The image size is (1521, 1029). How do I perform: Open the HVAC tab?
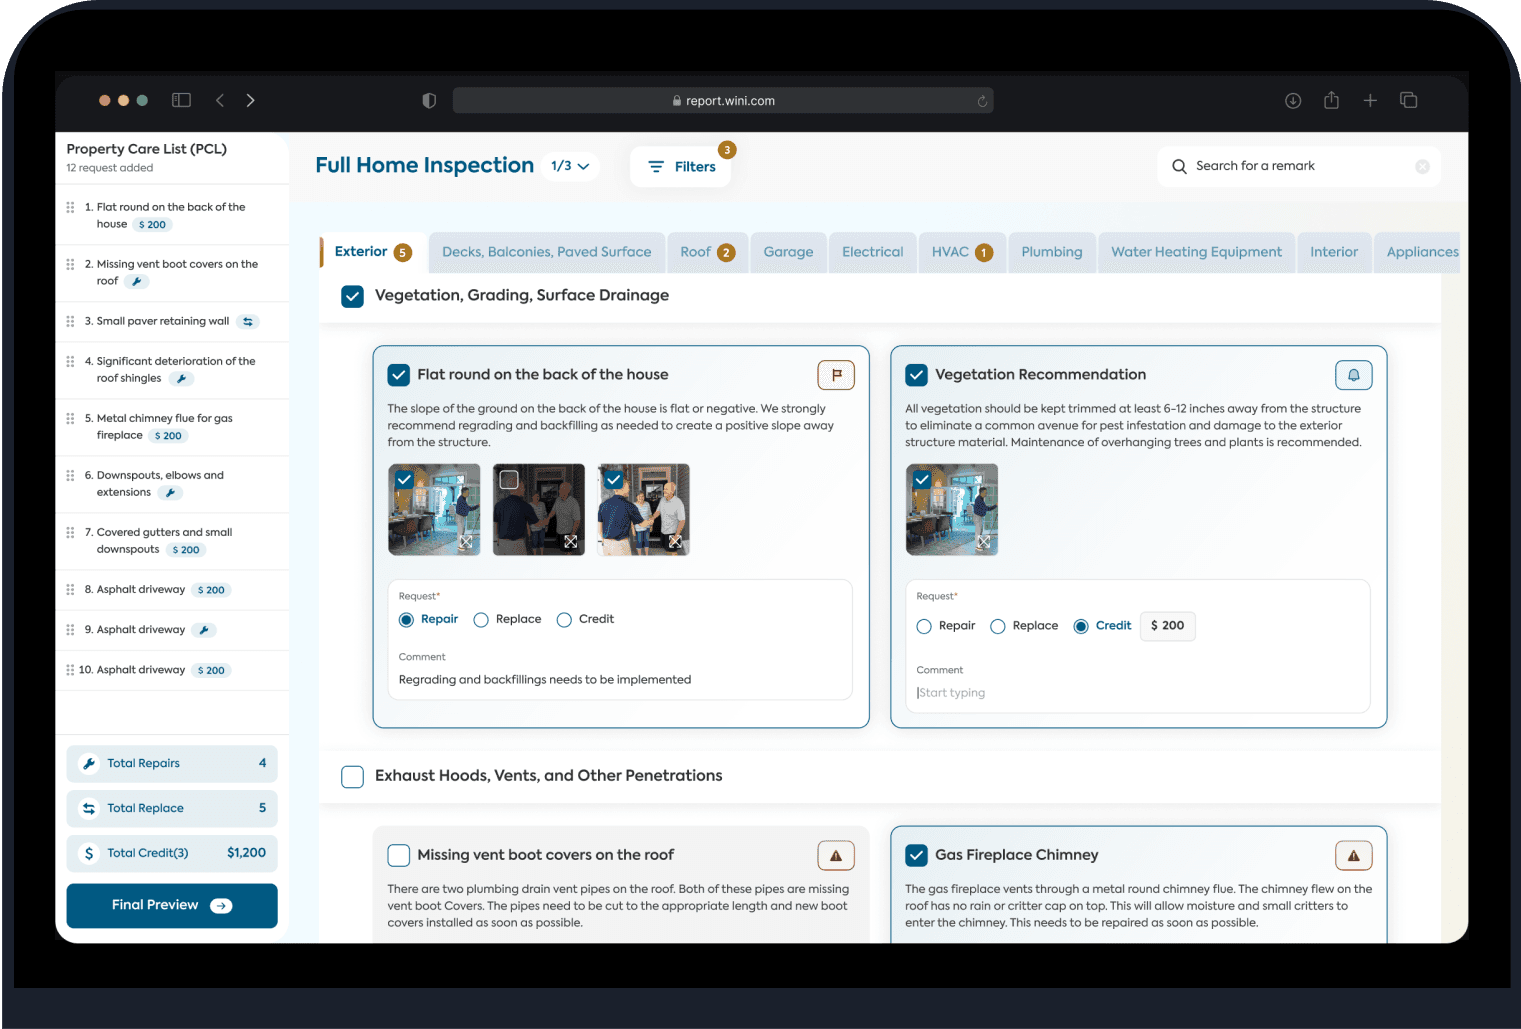pos(962,252)
